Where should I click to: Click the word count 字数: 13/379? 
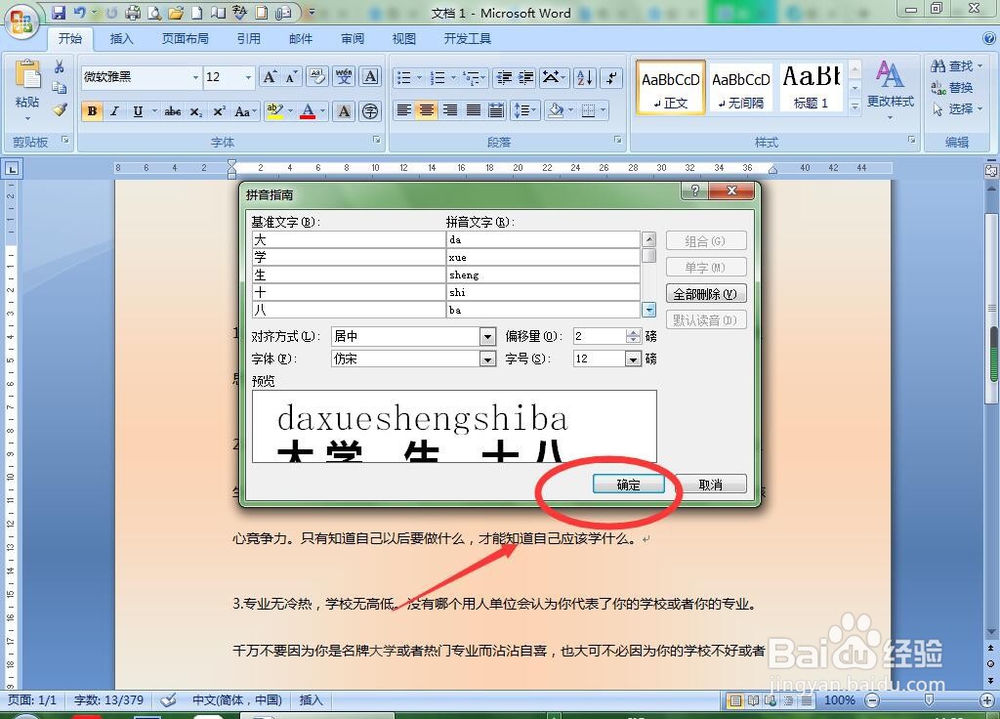click(108, 700)
